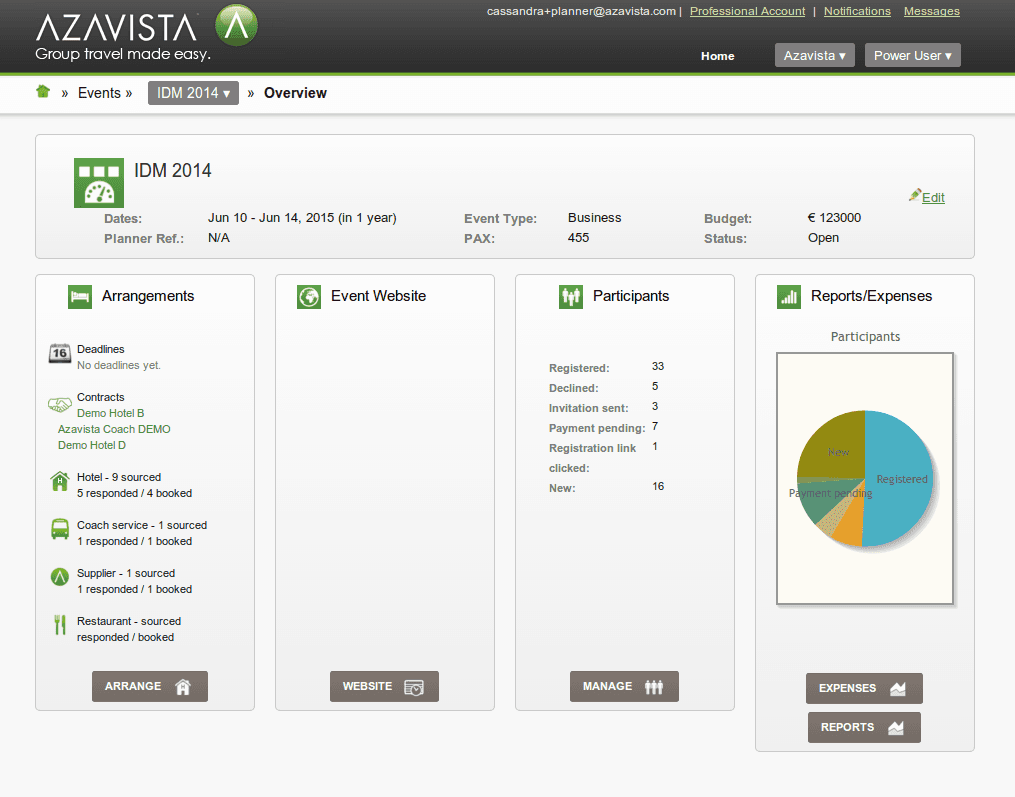Image resolution: width=1015 pixels, height=797 pixels.
Task: Click the Supplier Azavista icon
Action: (60, 576)
